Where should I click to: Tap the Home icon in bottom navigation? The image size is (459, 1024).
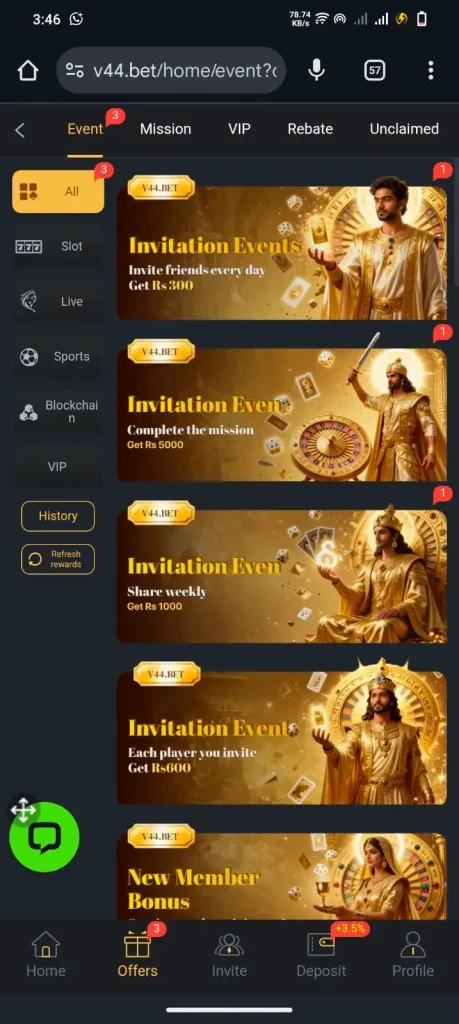click(x=46, y=954)
